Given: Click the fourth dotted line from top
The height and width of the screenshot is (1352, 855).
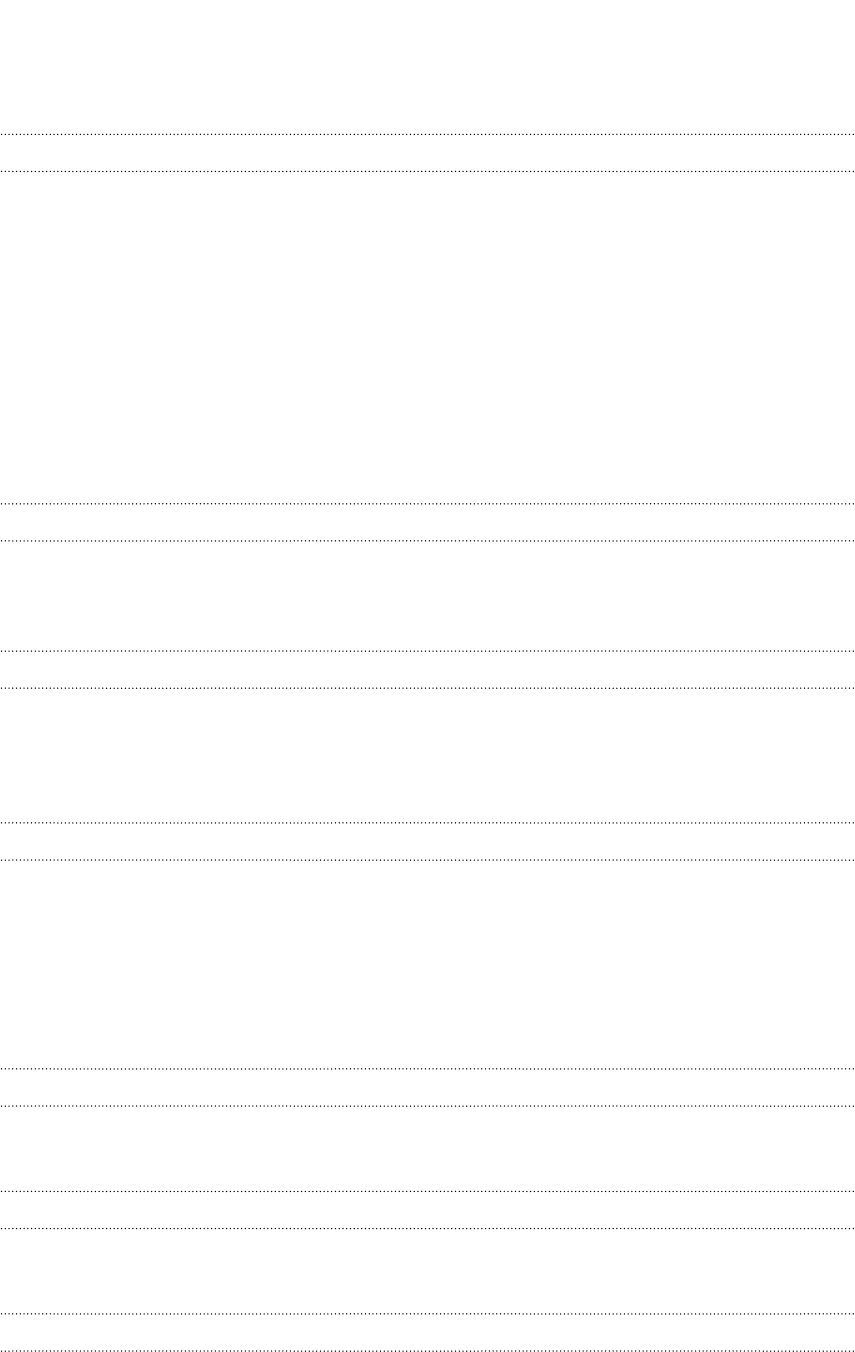Looking at the screenshot, I should [427, 541].
